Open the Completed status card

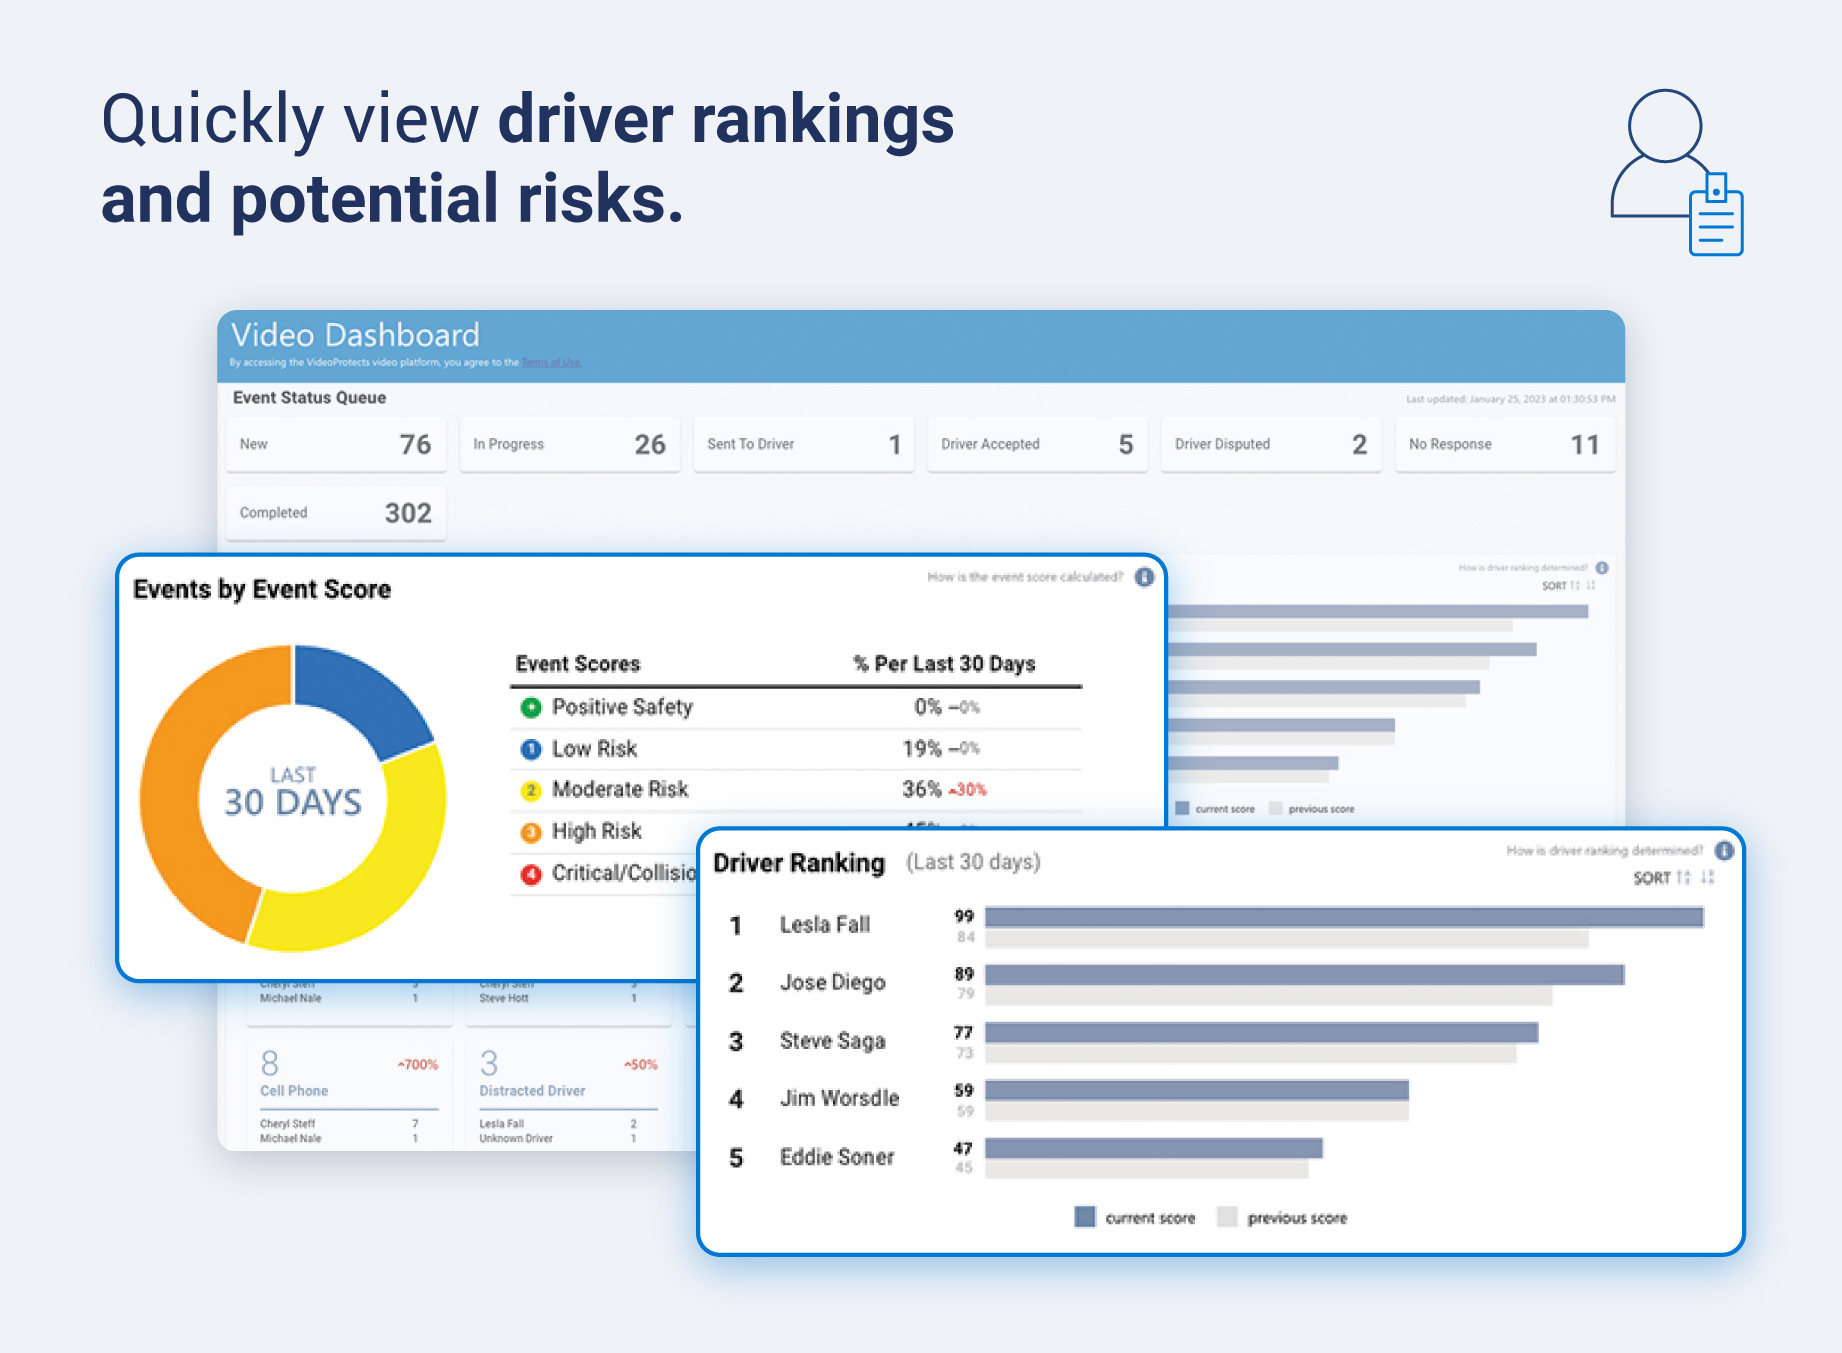pyautogui.click(x=336, y=513)
